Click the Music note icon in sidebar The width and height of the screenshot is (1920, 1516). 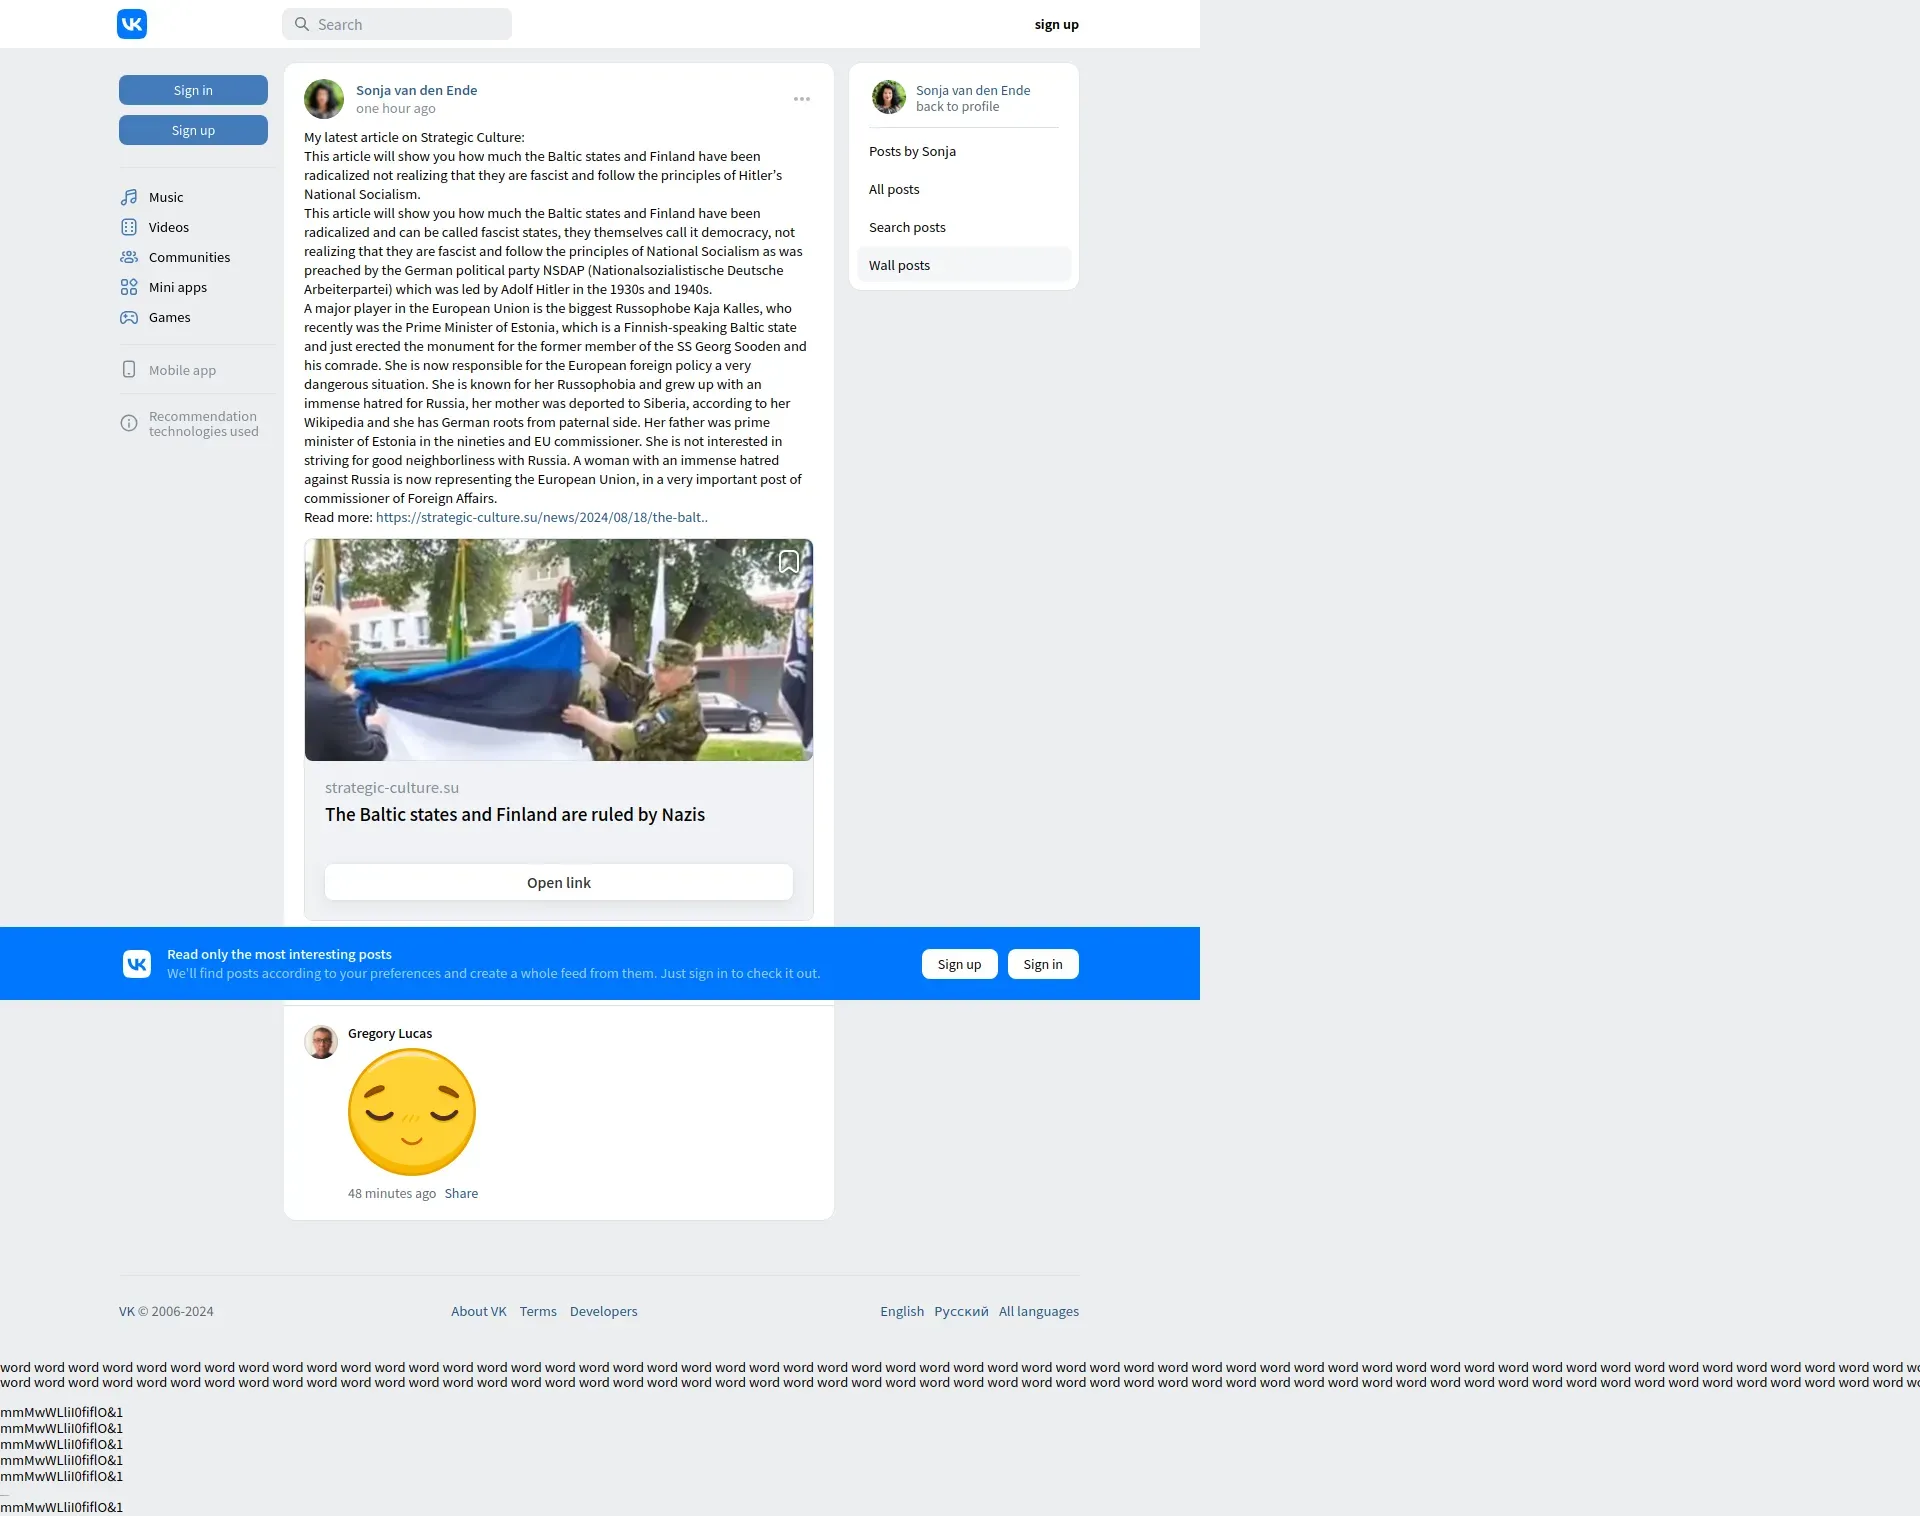(129, 197)
